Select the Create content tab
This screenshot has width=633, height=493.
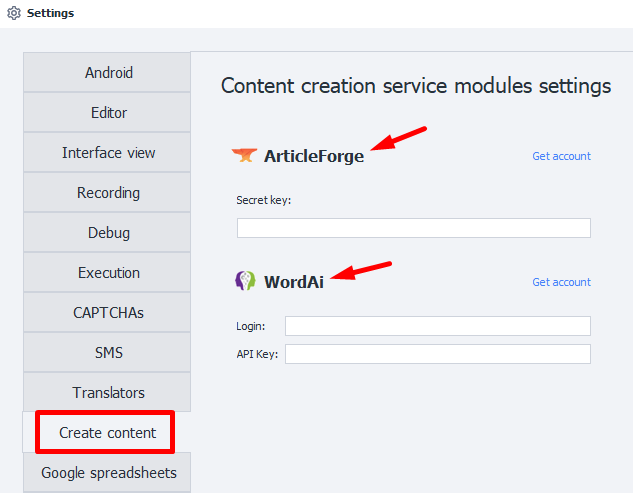107,433
